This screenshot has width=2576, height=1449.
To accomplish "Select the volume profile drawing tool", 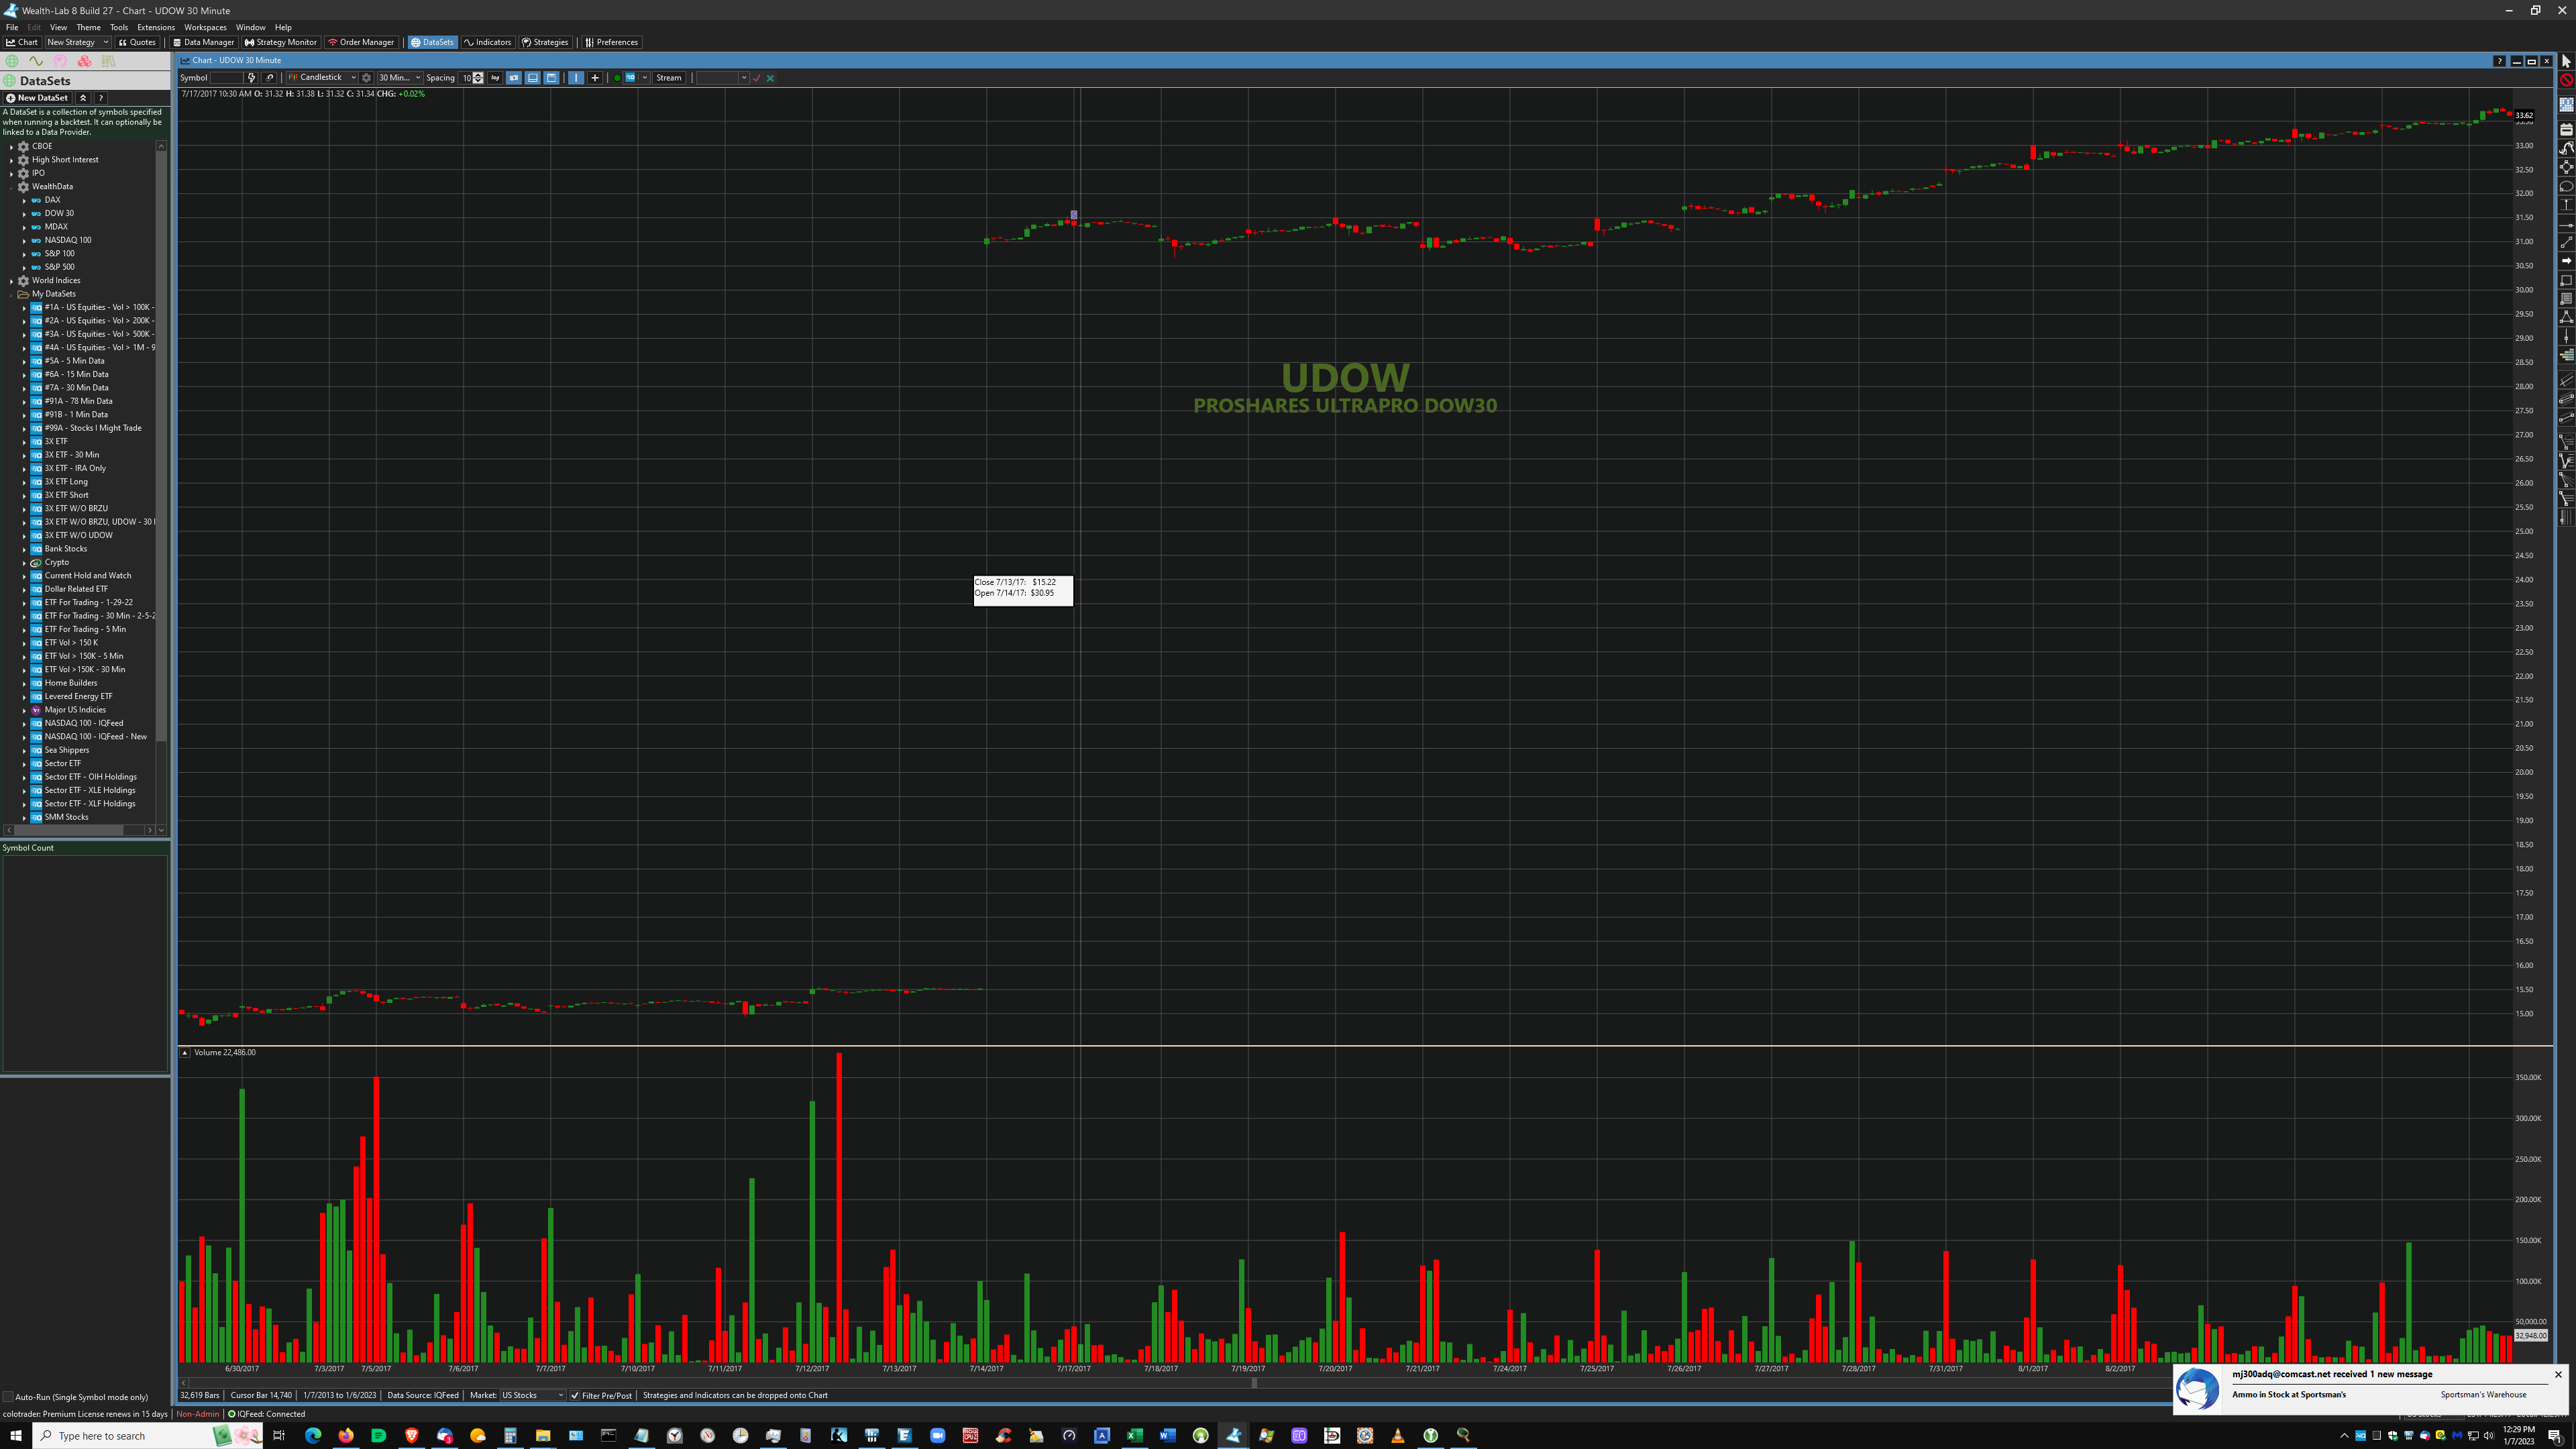I will click(x=2566, y=355).
